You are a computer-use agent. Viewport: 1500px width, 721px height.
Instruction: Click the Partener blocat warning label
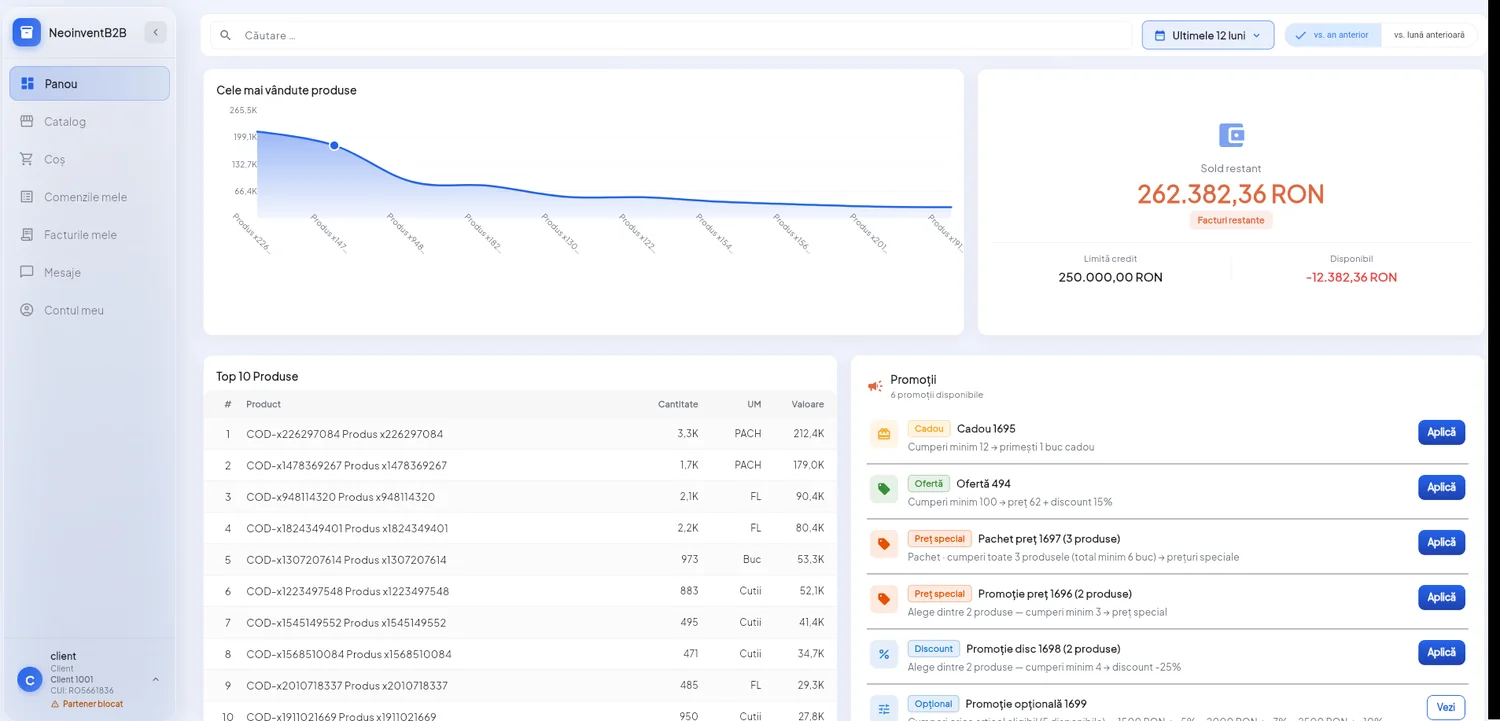[x=87, y=704]
